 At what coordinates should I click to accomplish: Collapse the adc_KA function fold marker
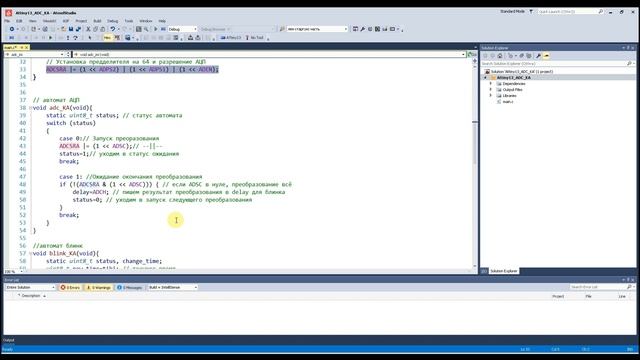pyautogui.click(x=30, y=108)
